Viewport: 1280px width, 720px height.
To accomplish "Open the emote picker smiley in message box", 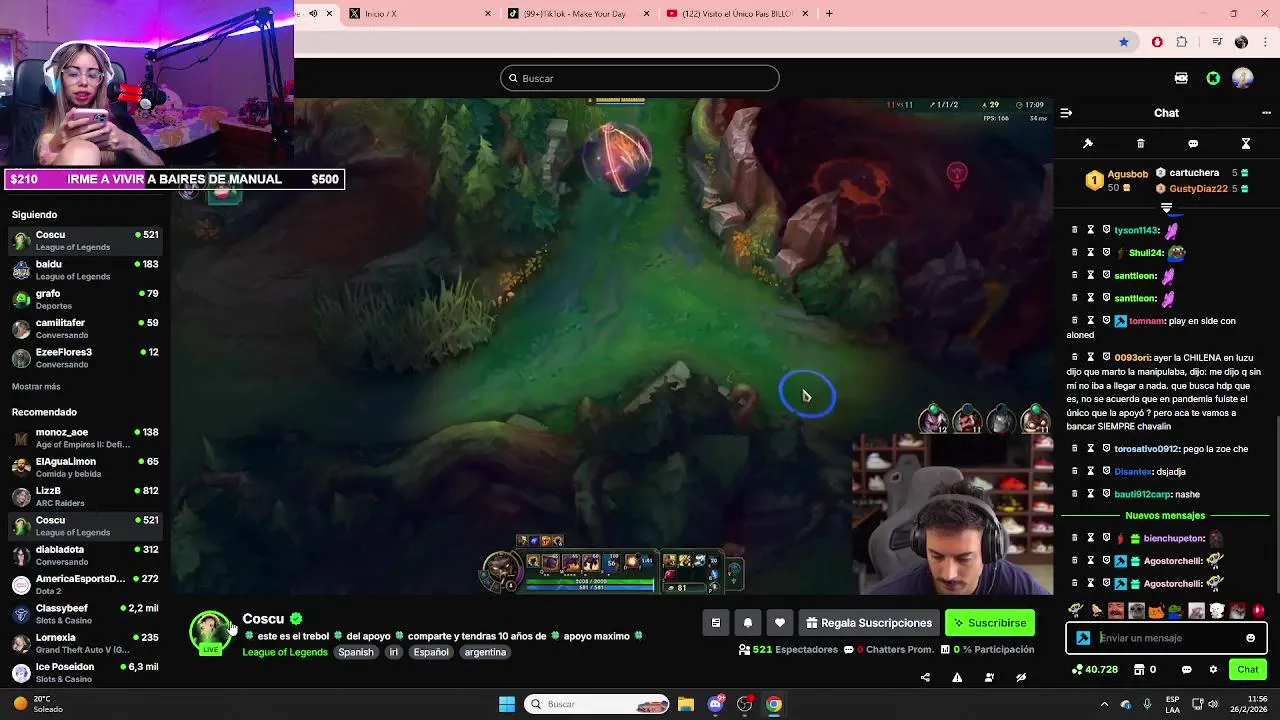I will (x=1250, y=638).
